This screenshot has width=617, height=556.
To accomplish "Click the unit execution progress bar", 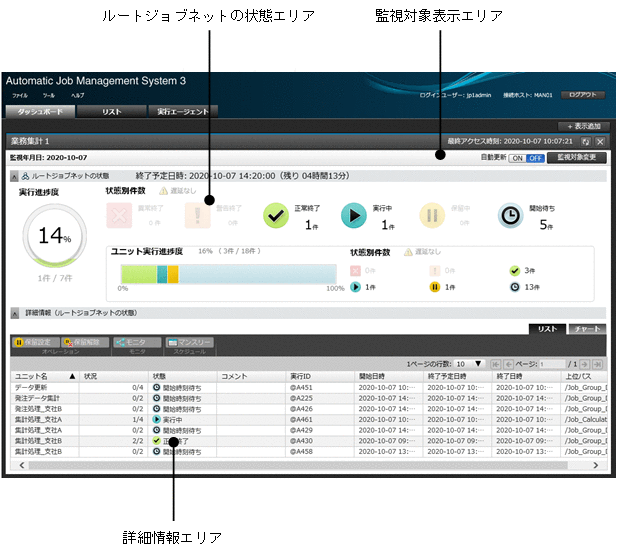I will (x=230, y=274).
